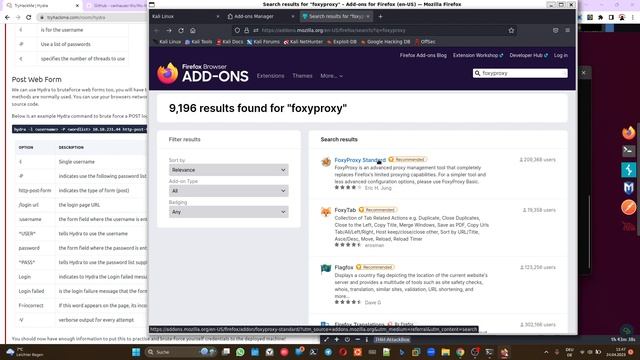Open Developer Hub link
This screenshot has height=360, width=640.
pyautogui.click(x=528, y=55)
